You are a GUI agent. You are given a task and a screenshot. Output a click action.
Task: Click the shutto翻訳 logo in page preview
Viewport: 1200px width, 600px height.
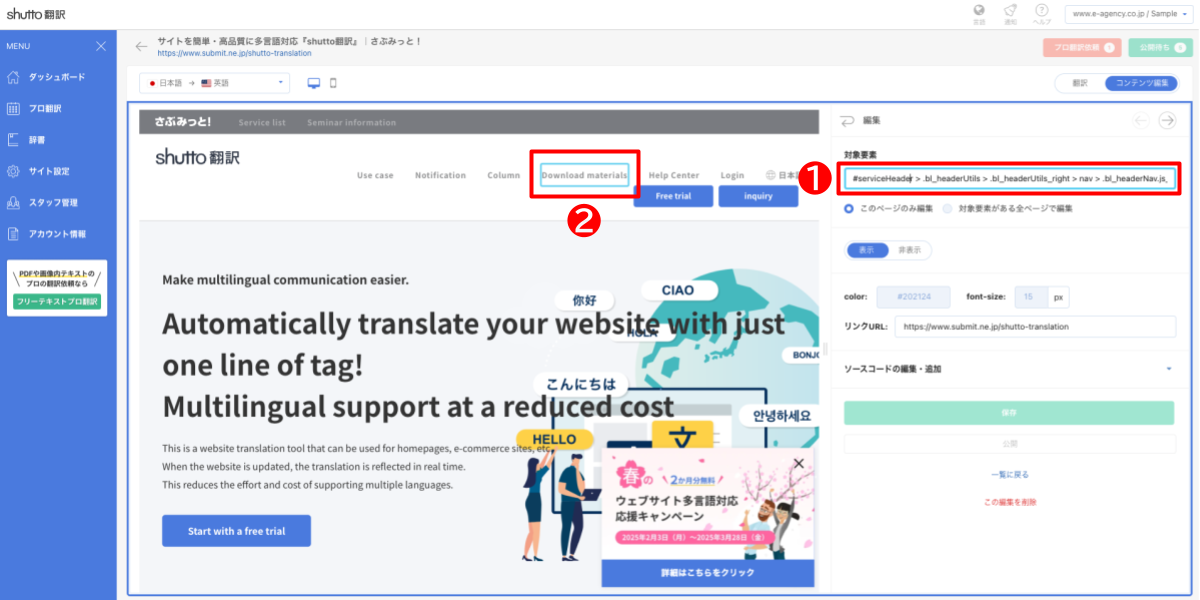coord(198,157)
